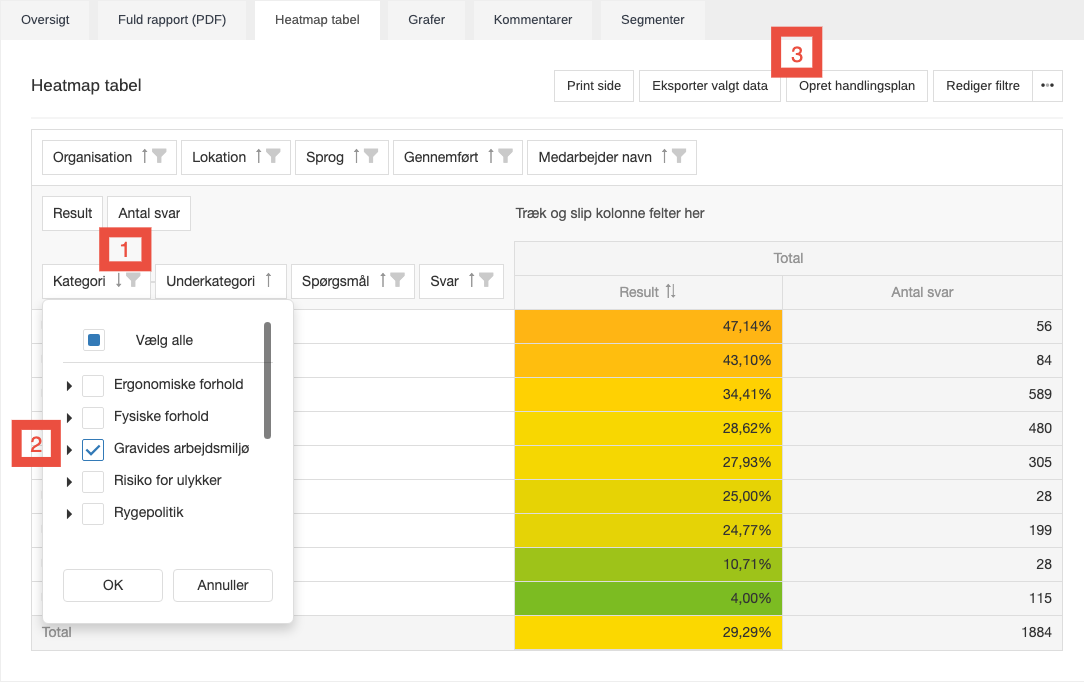Viewport: 1084px width, 682px height.
Task: Toggle the sort arrow on Spørgsmål field
Action: [382, 280]
